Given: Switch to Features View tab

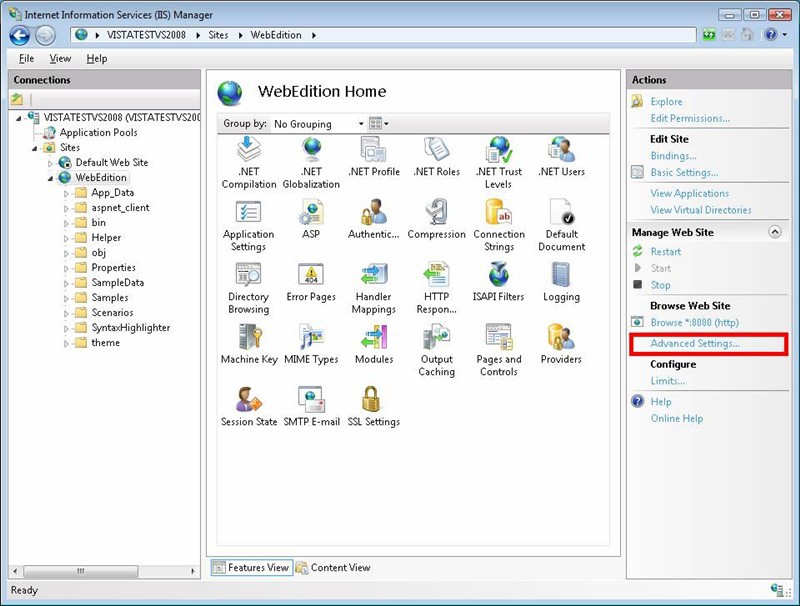Looking at the screenshot, I should point(252,567).
